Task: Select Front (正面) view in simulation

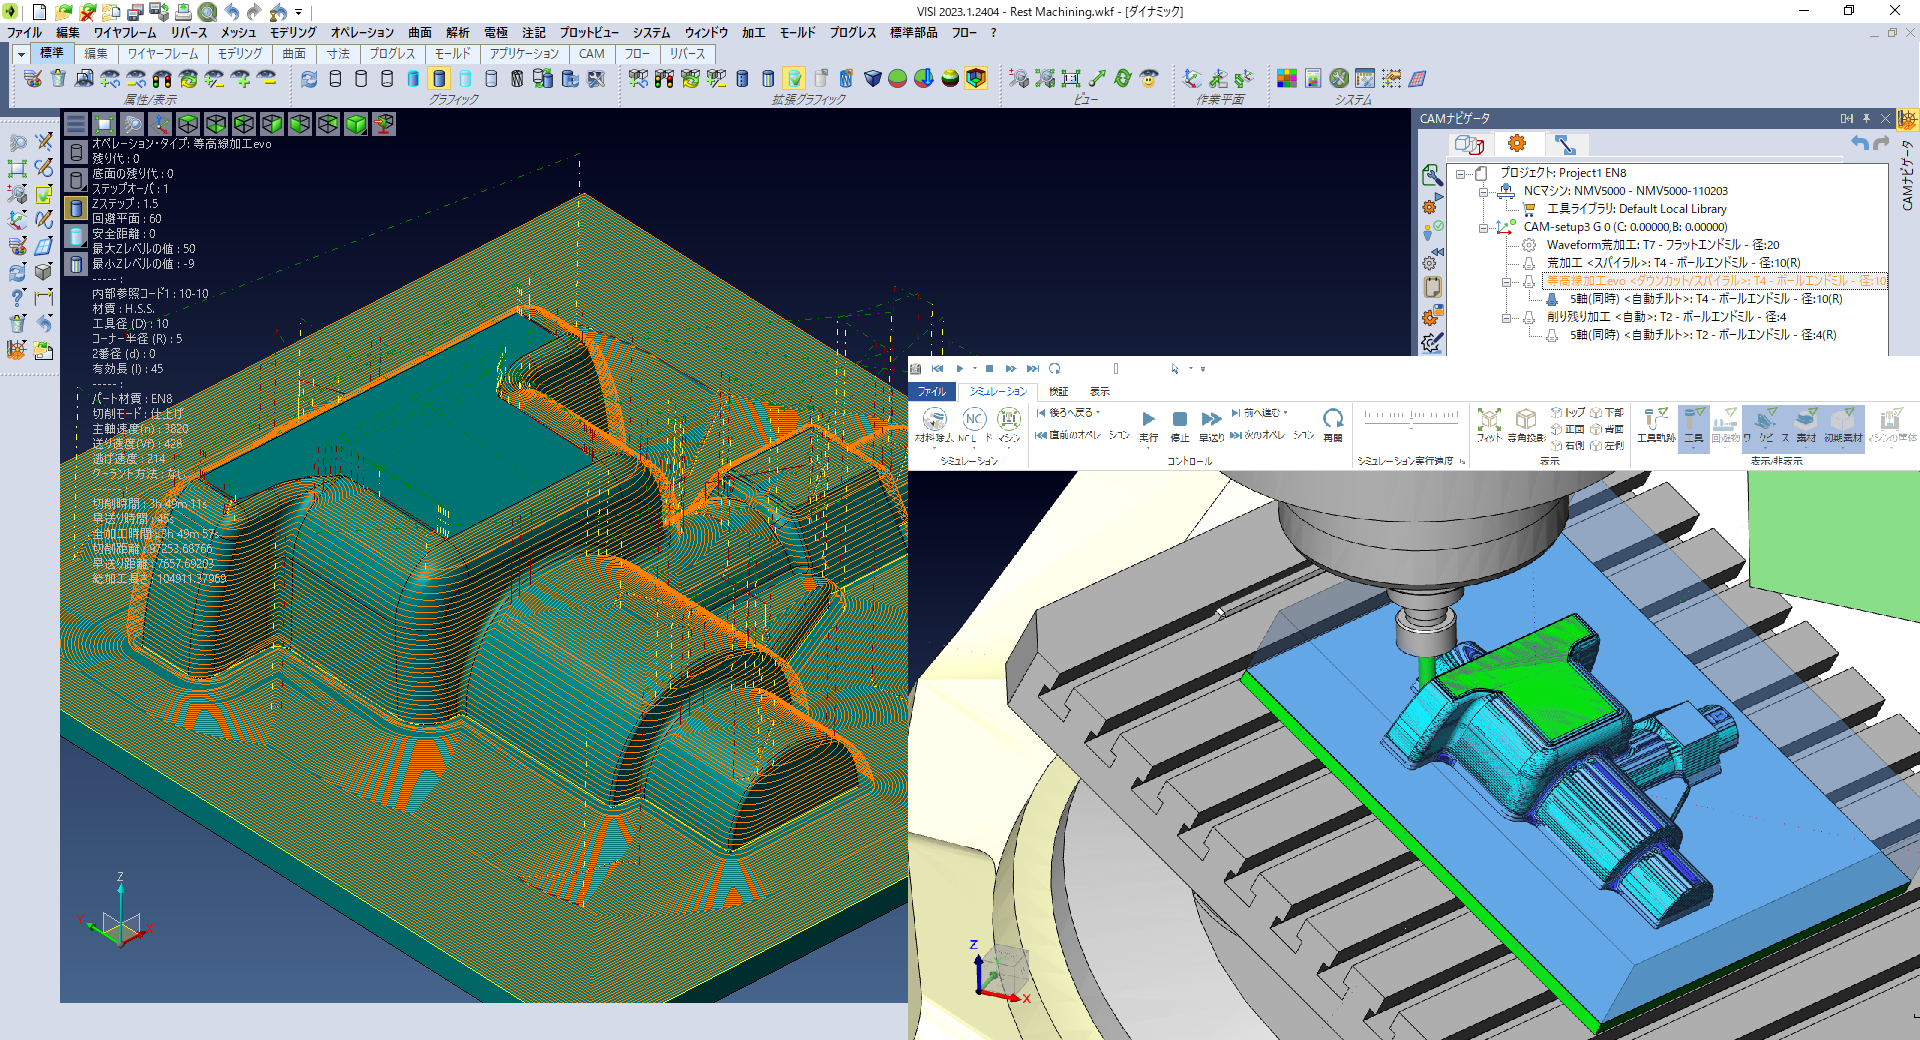Action: coord(1568,429)
